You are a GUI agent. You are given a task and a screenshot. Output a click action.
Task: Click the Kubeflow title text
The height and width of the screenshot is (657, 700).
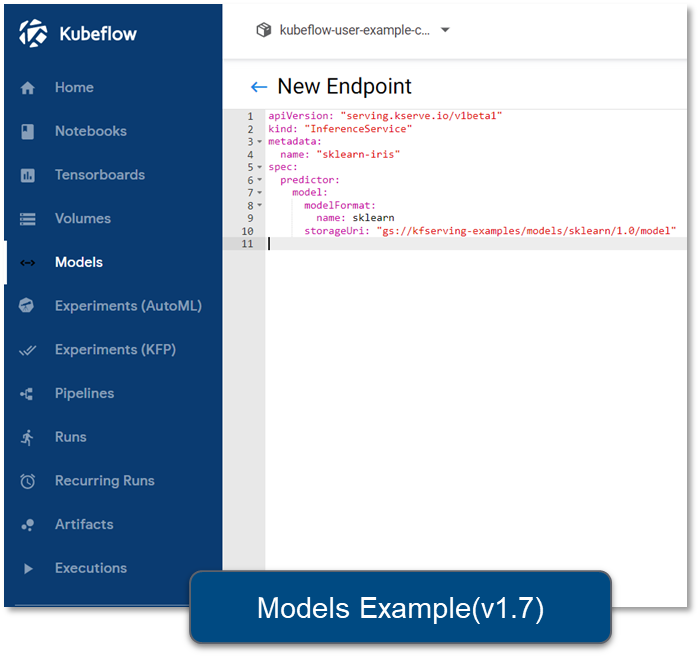tap(98, 33)
